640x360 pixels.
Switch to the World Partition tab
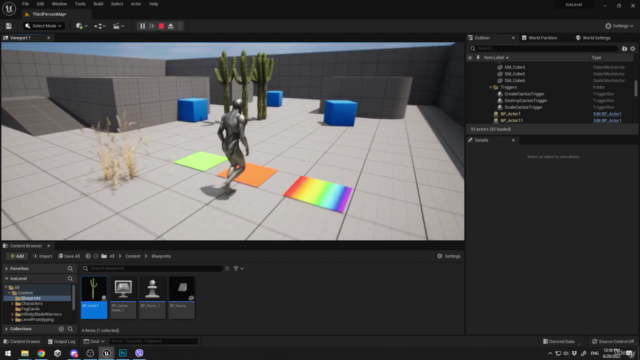pyautogui.click(x=539, y=38)
